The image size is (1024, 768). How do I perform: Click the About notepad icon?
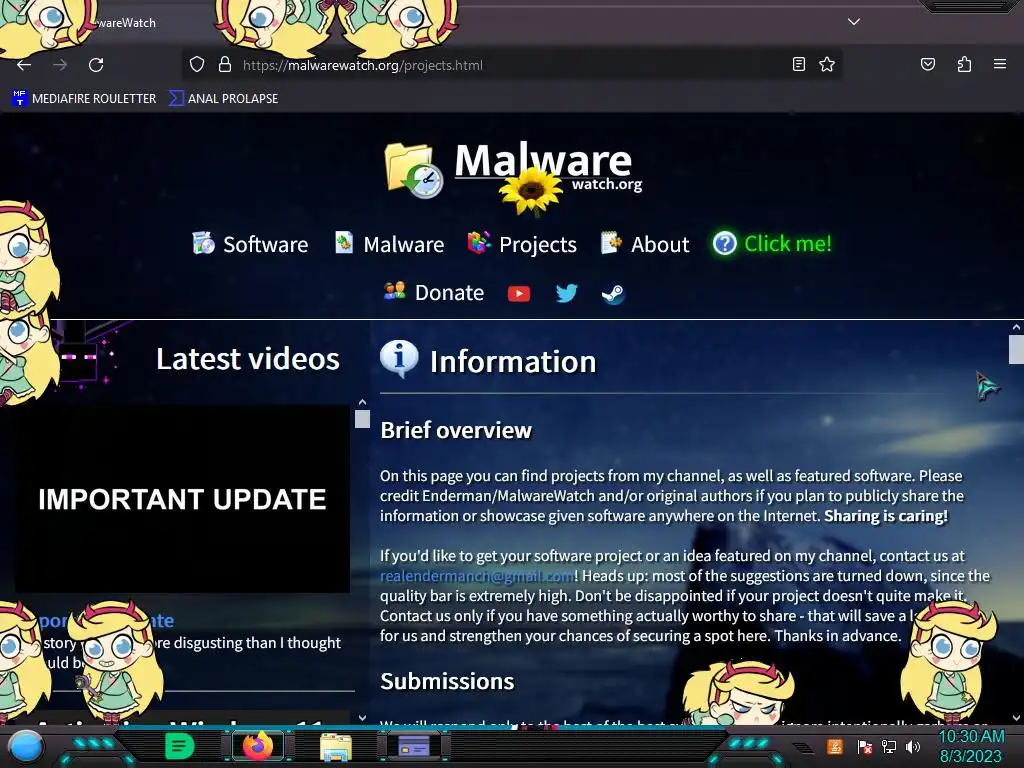(x=611, y=242)
